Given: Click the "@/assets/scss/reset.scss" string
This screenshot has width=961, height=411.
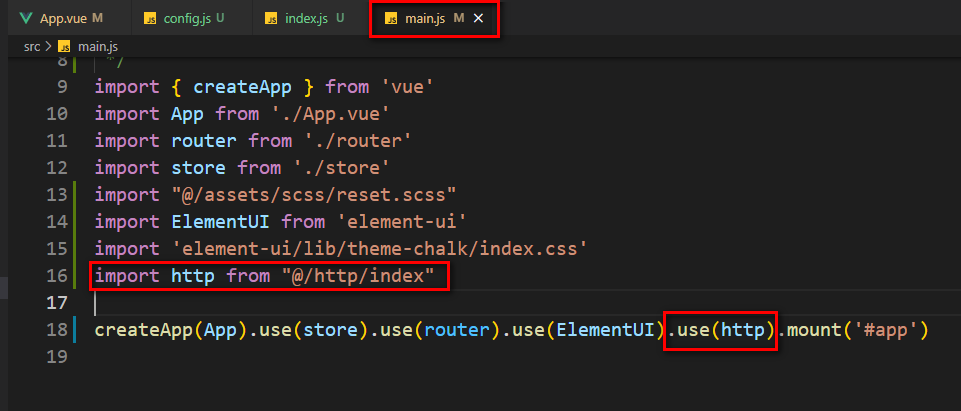Looking at the screenshot, I should pyautogui.click(x=314, y=195).
